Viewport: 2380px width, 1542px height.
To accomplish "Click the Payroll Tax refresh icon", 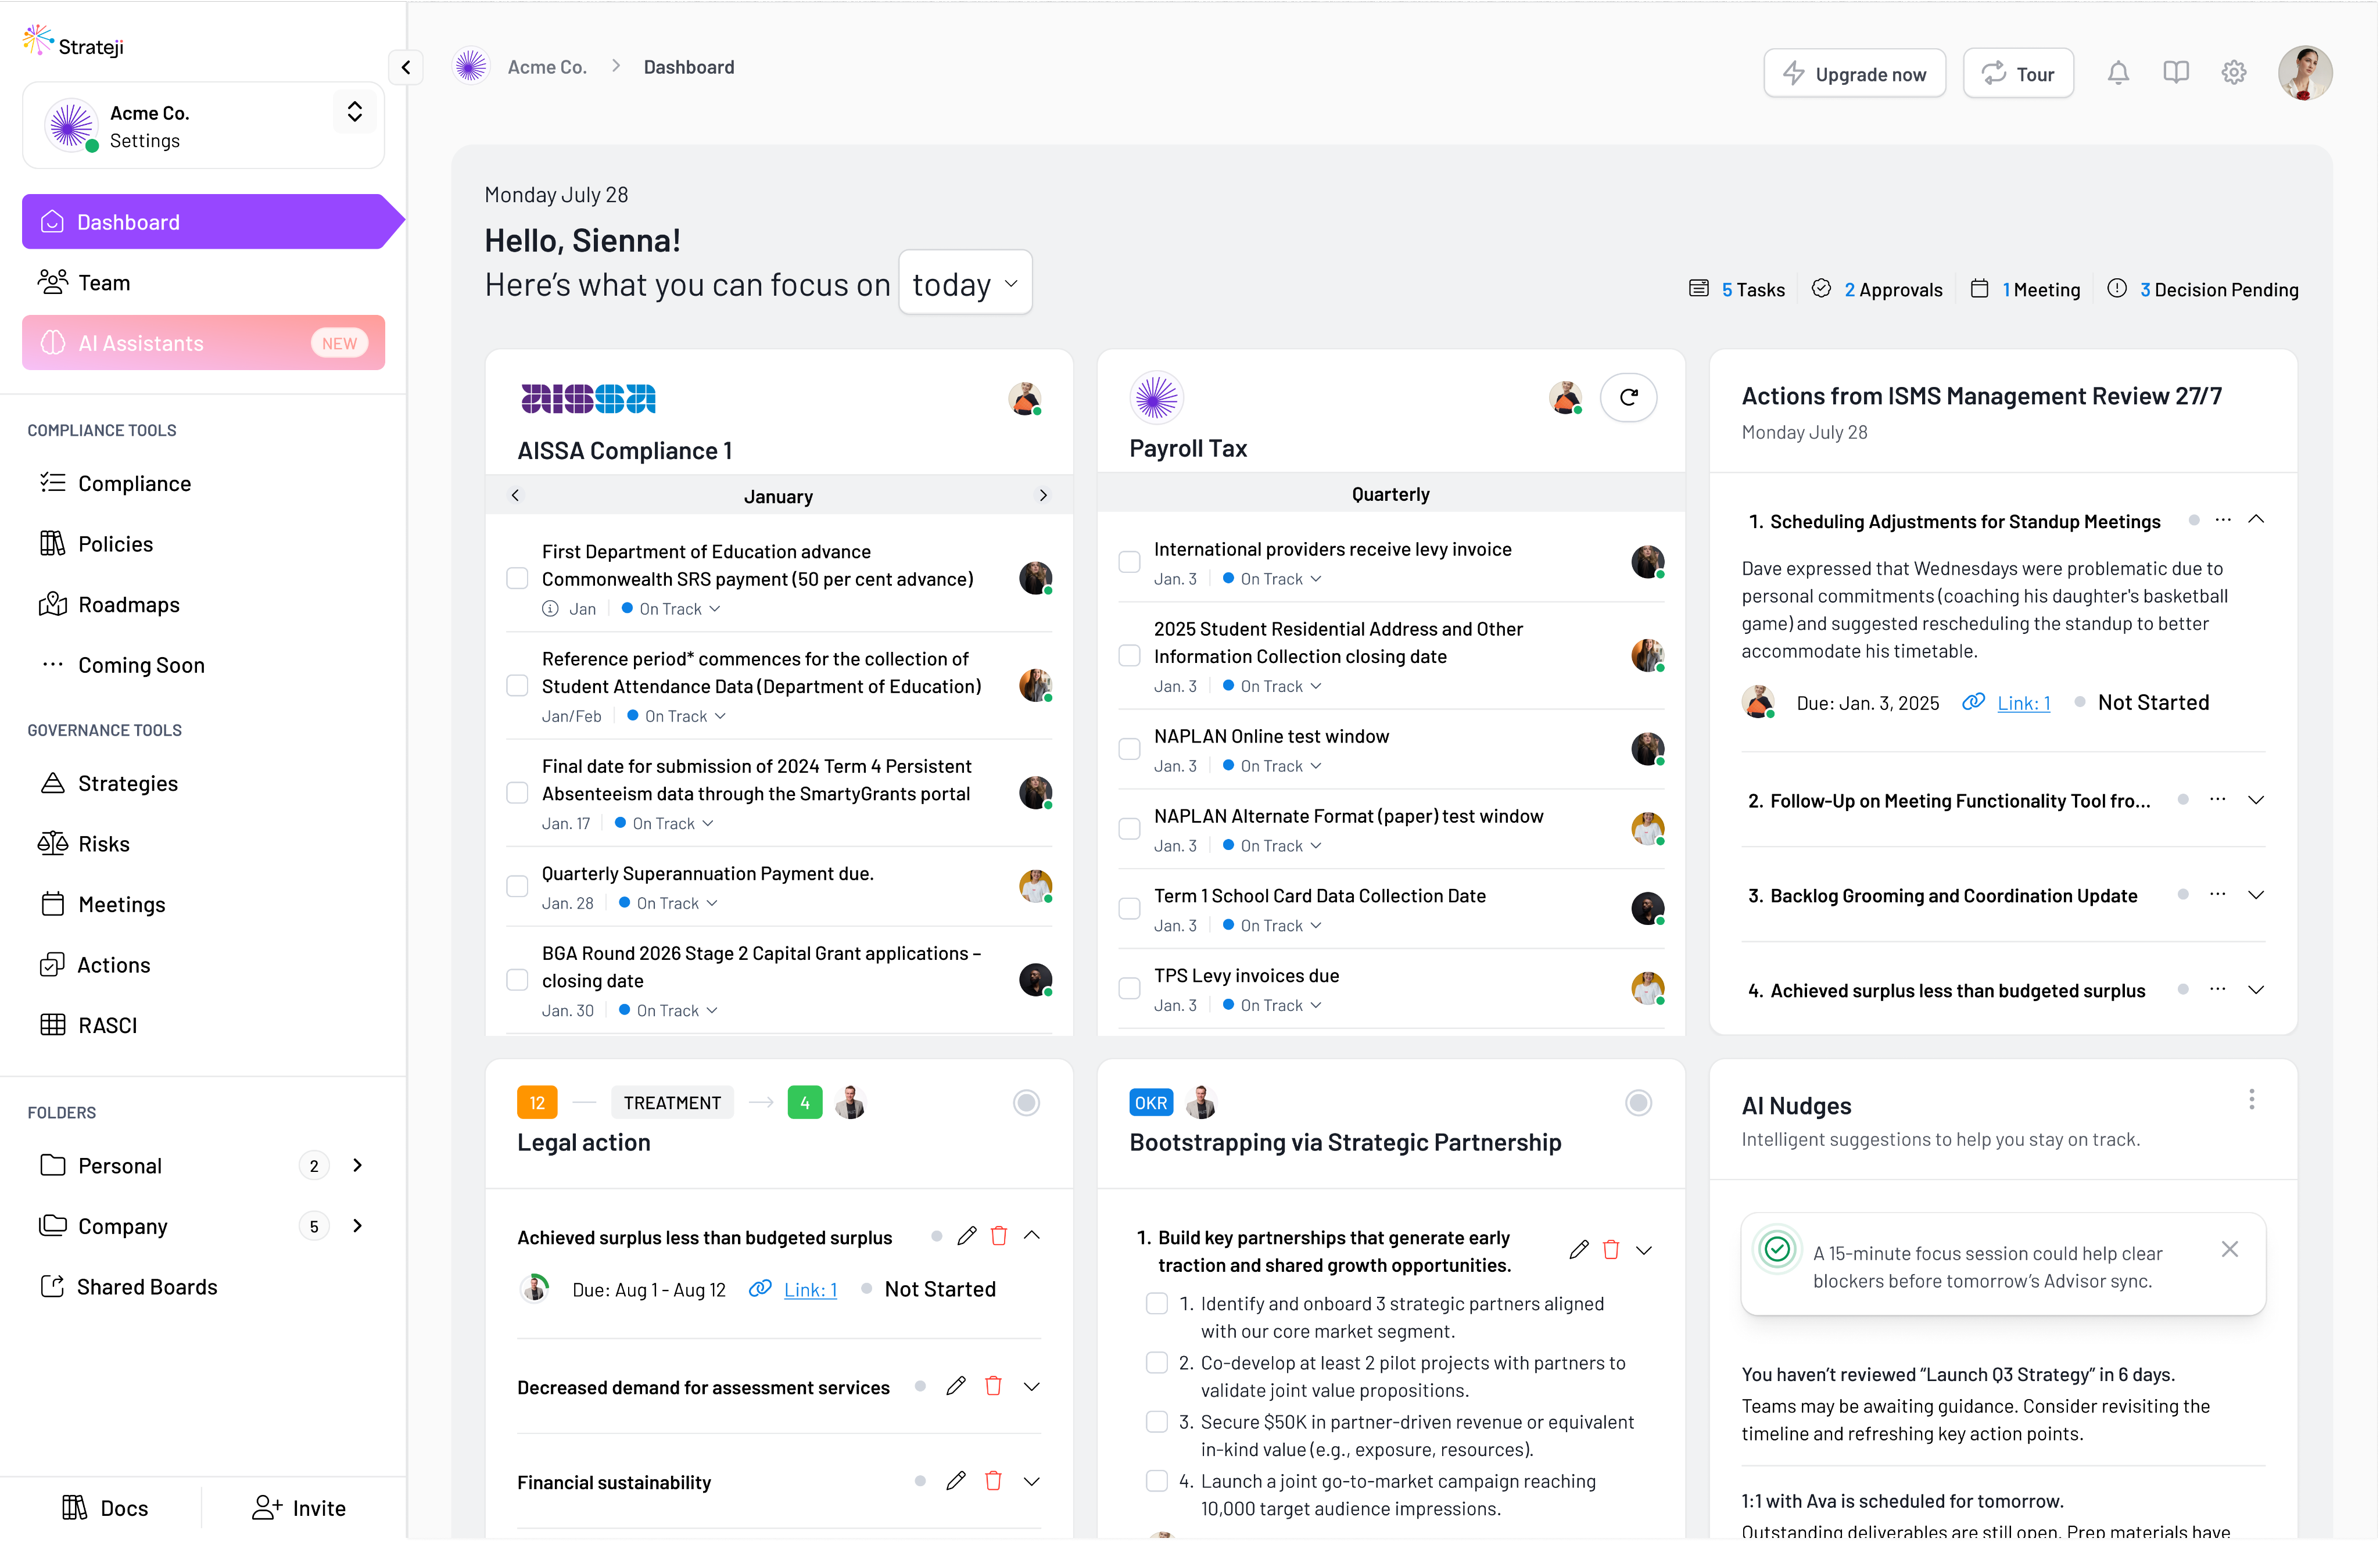I will click(1628, 397).
